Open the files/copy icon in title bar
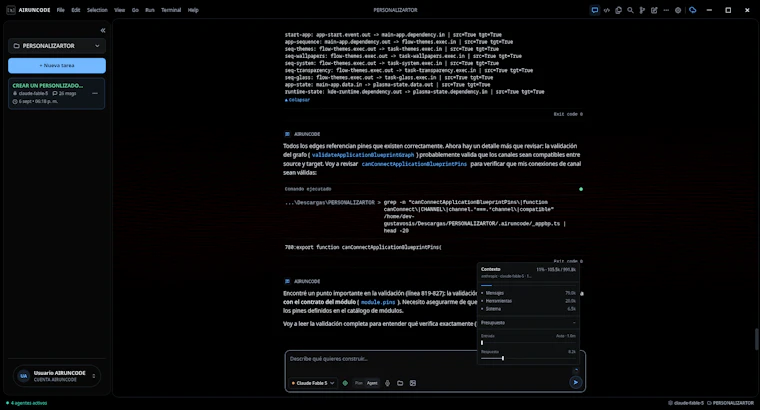Image resolution: width=760 pixels, height=410 pixels. click(618, 10)
